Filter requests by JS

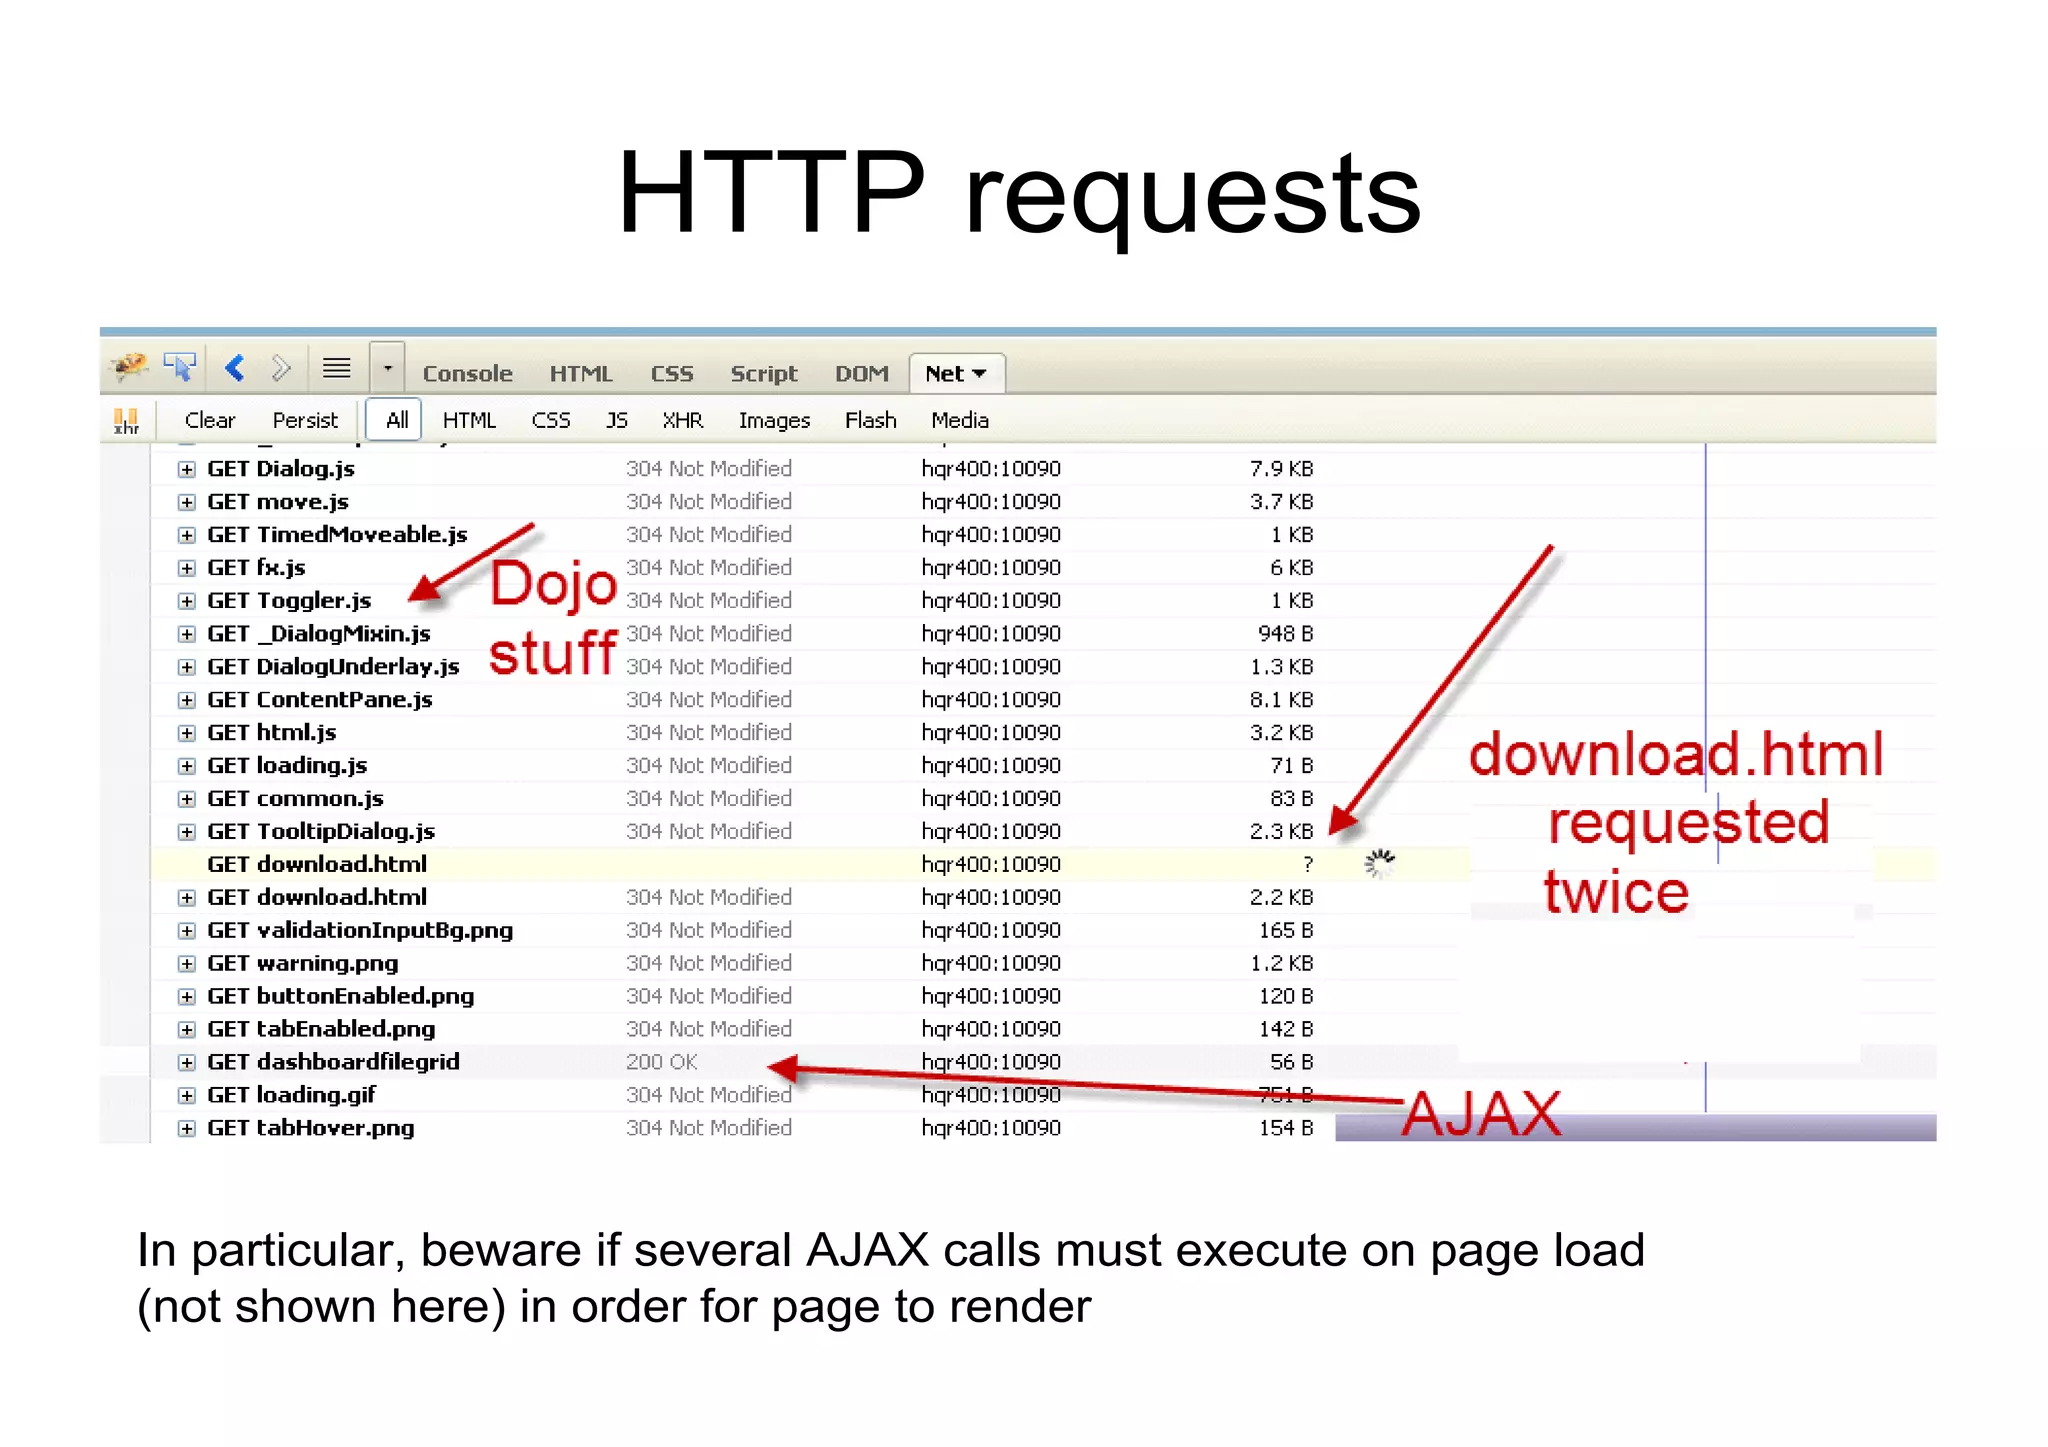[x=617, y=421]
